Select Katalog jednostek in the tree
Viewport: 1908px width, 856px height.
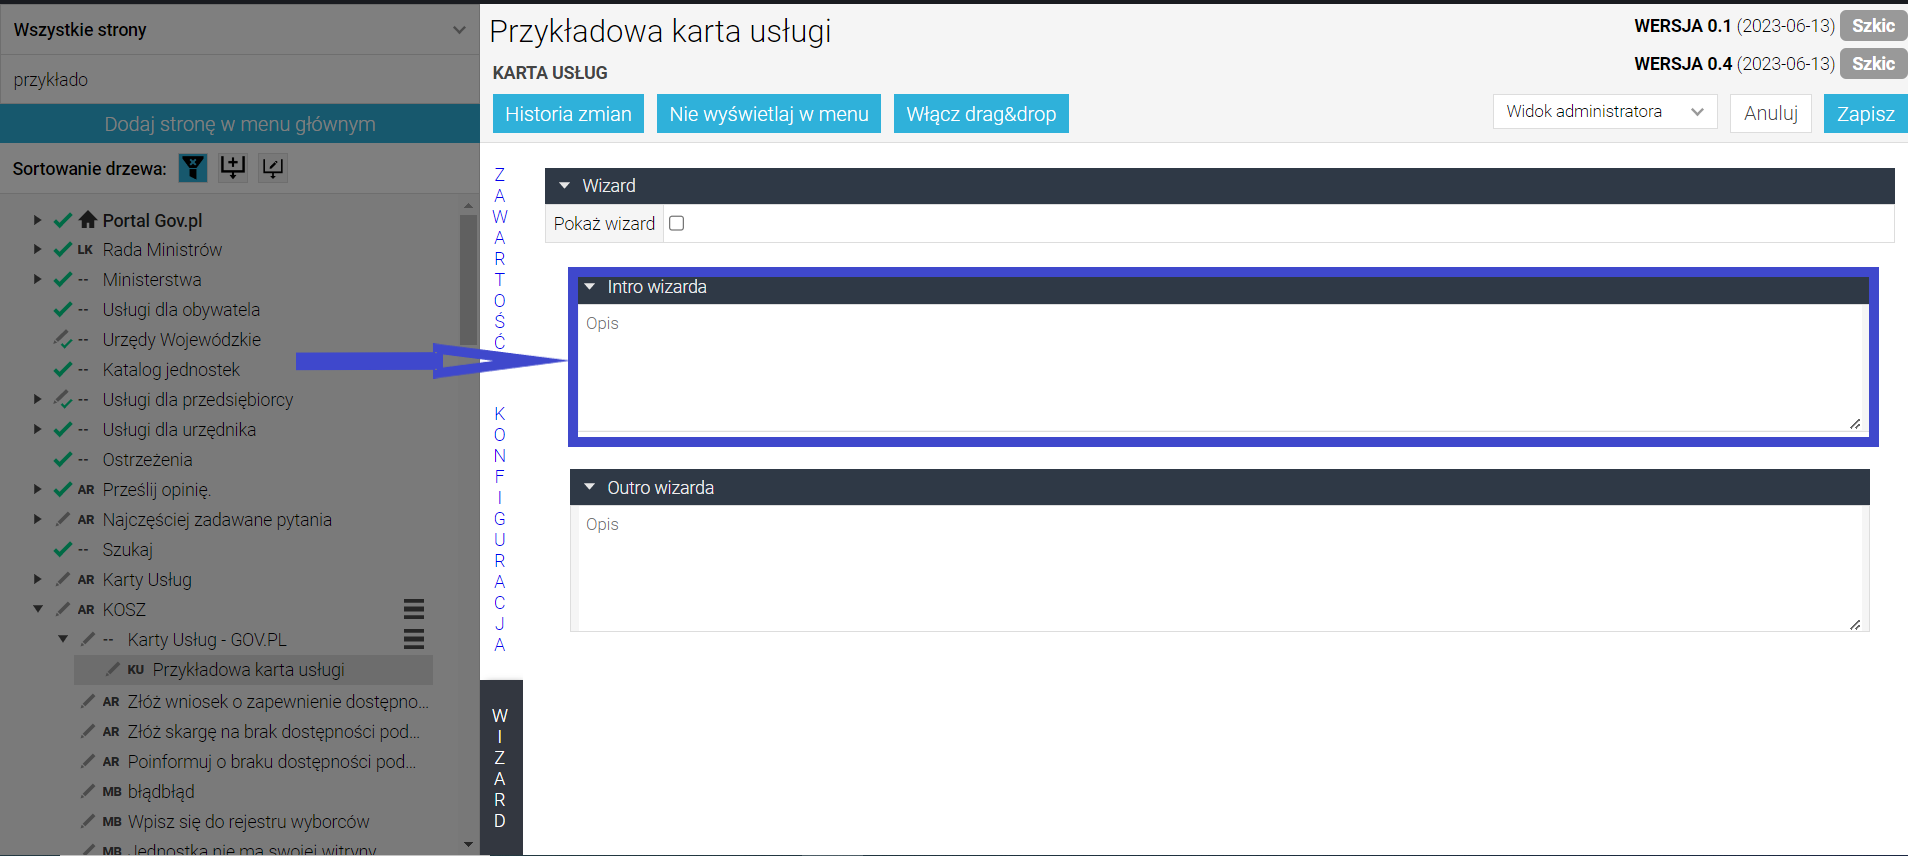point(171,370)
